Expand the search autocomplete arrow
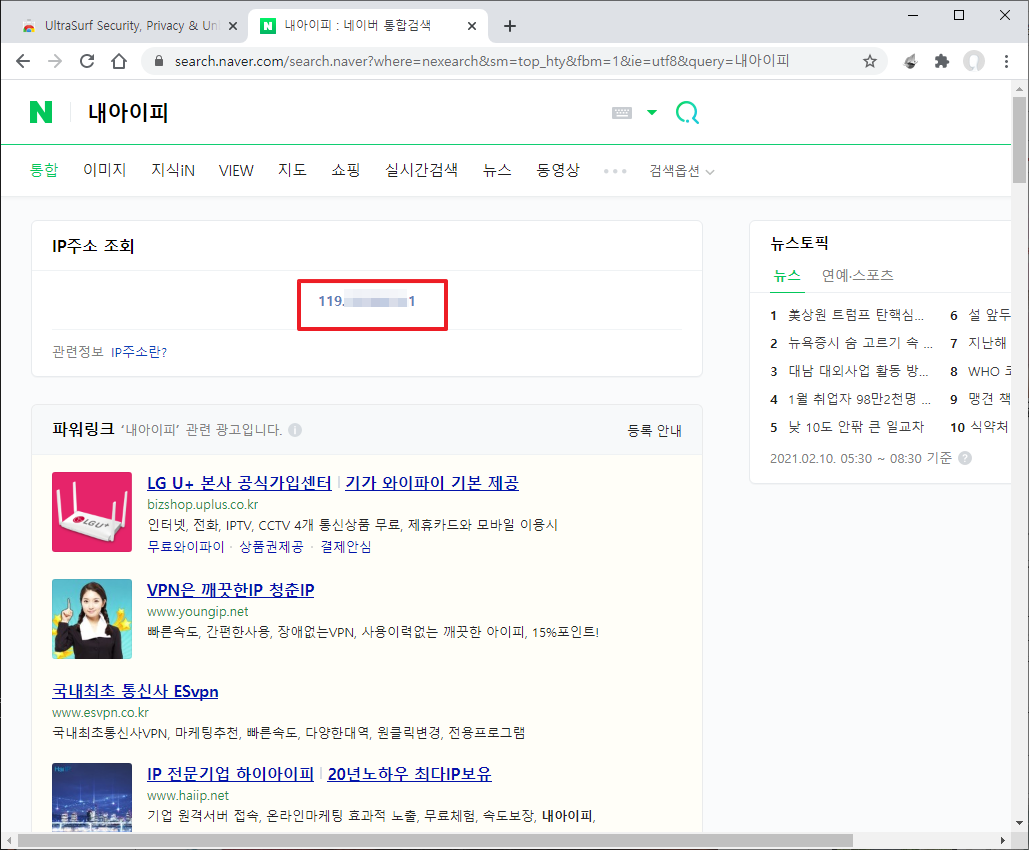 click(x=652, y=112)
